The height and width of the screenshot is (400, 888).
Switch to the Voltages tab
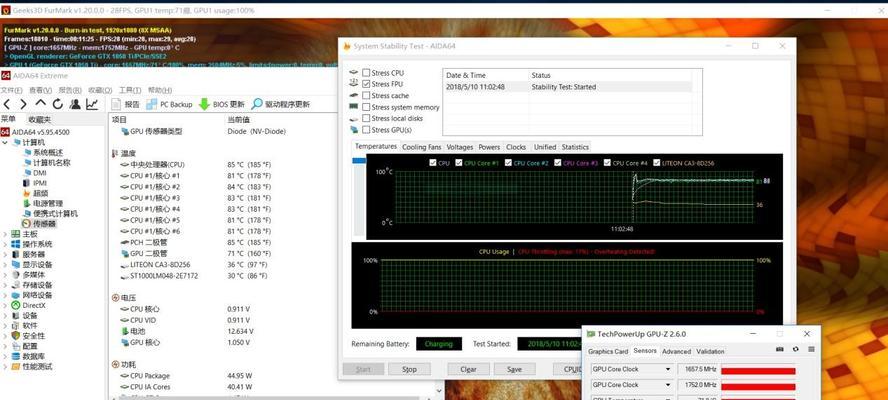click(460, 147)
